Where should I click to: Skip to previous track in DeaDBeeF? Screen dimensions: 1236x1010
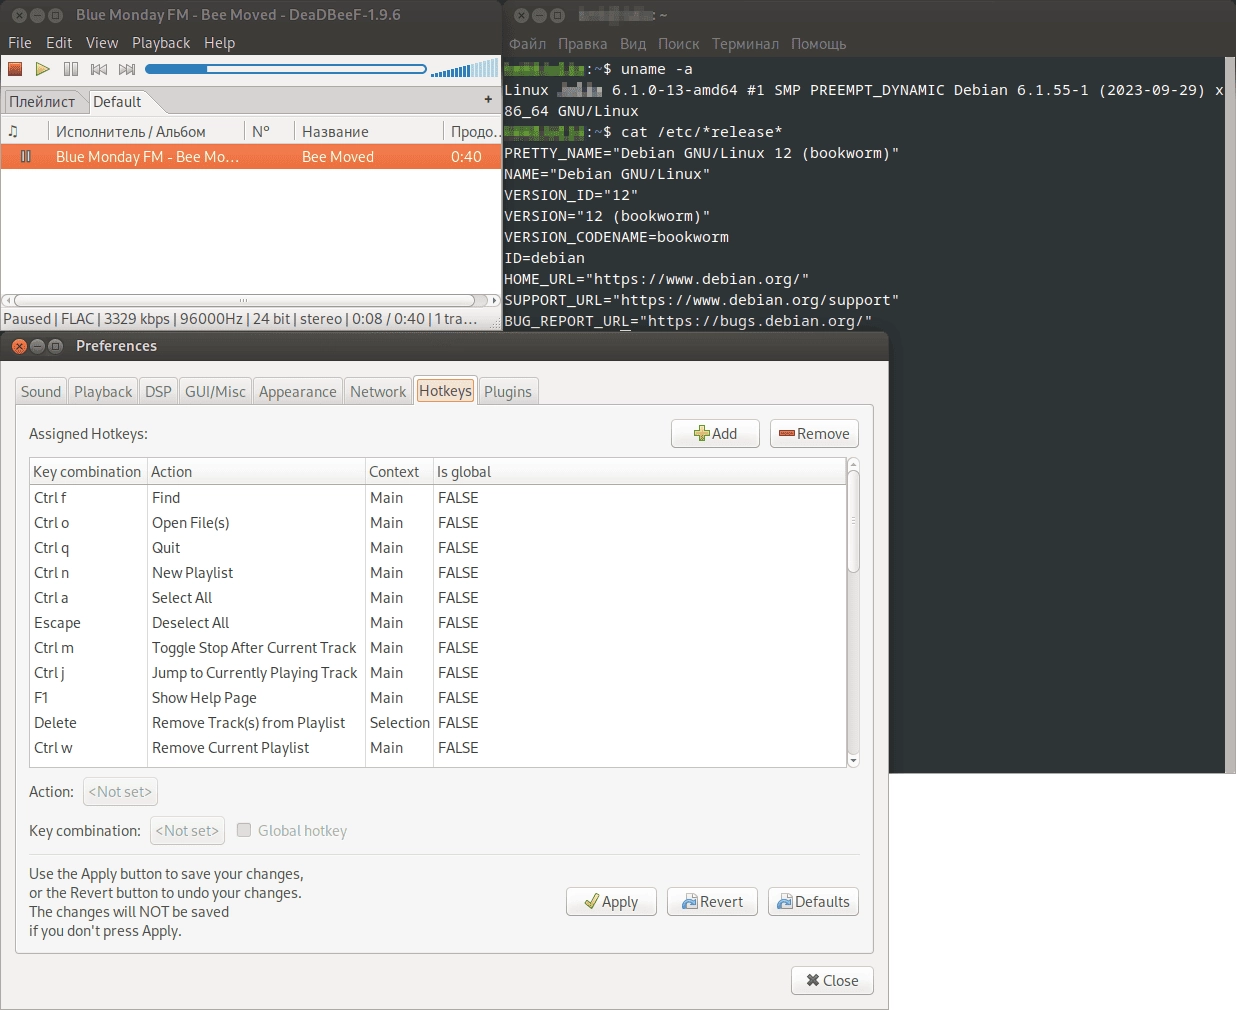99,69
